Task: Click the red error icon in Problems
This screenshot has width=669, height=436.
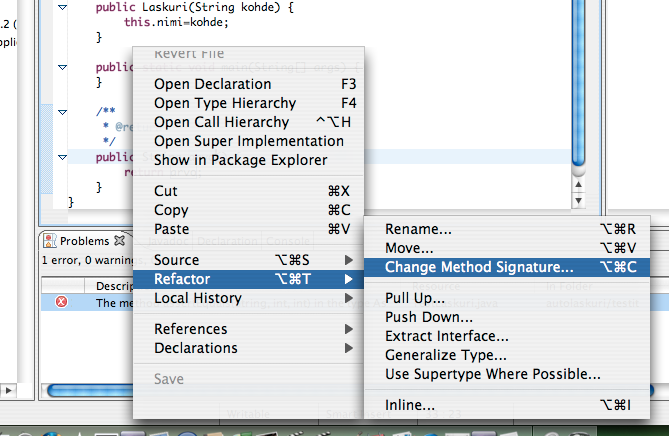Action: point(61,302)
